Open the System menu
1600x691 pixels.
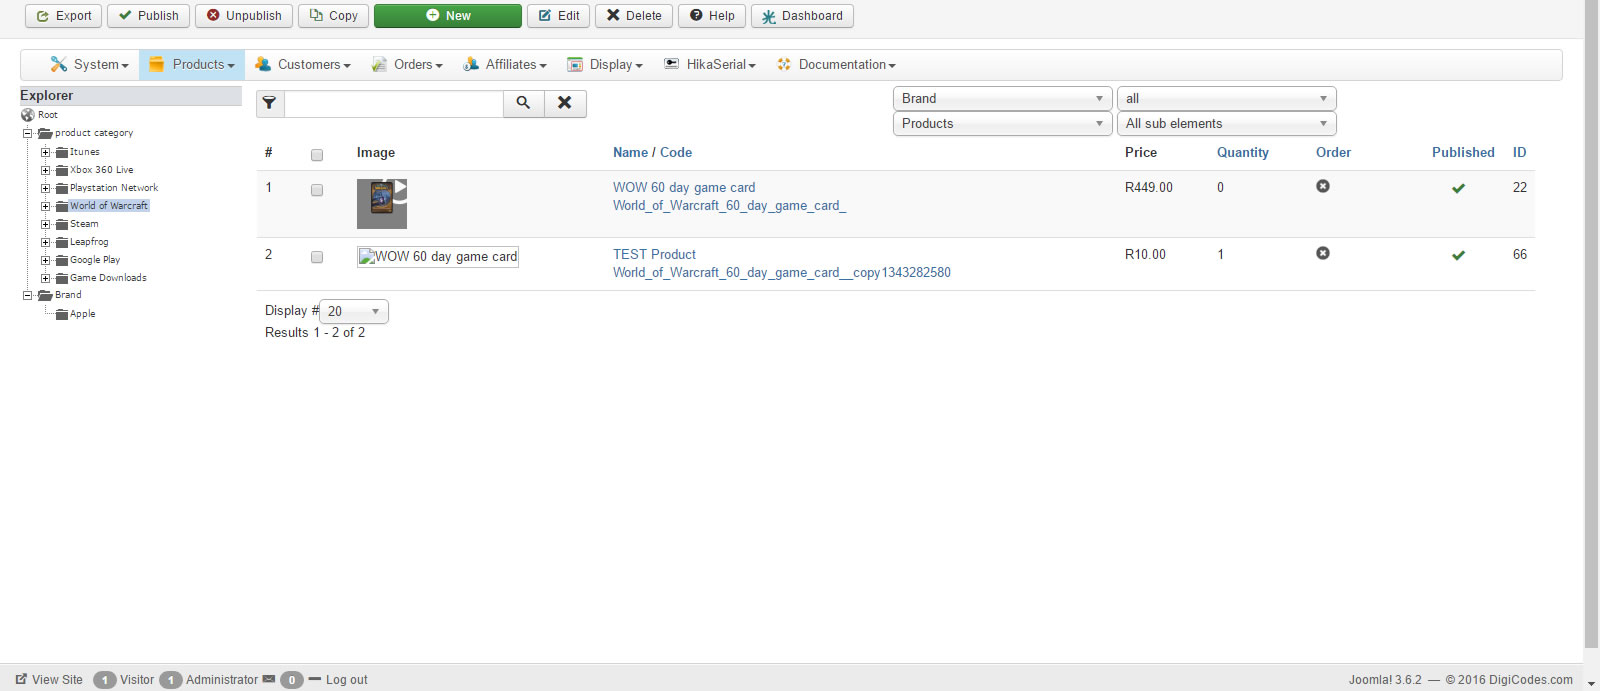click(x=90, y=65)
